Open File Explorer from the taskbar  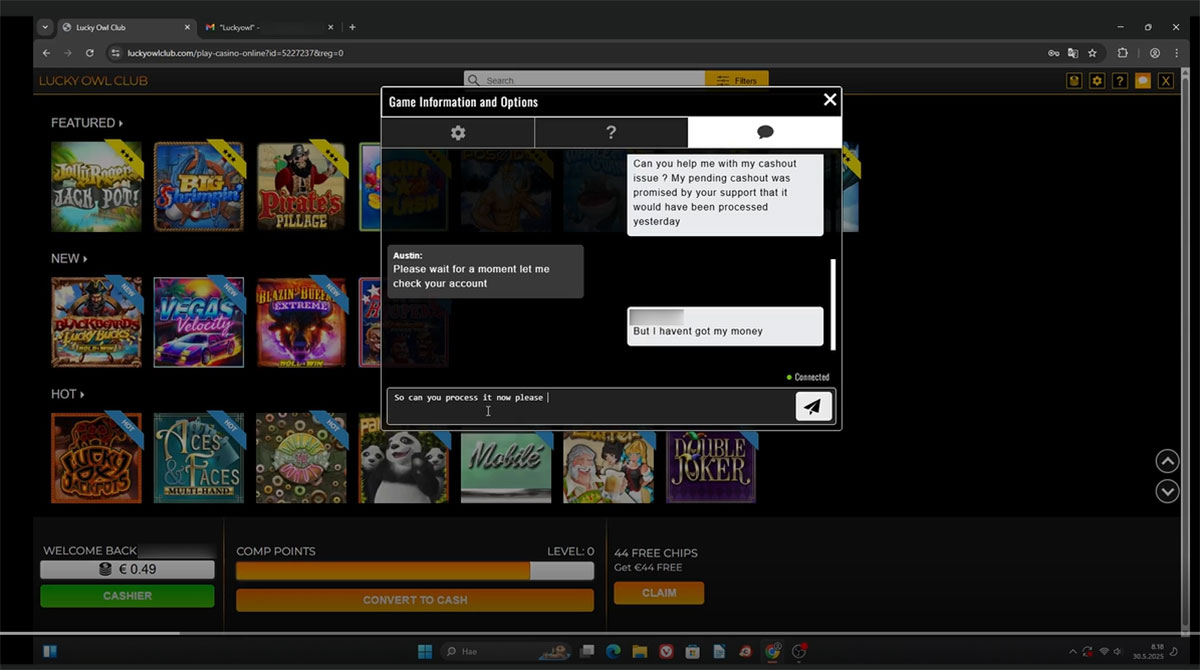[640, 652]
